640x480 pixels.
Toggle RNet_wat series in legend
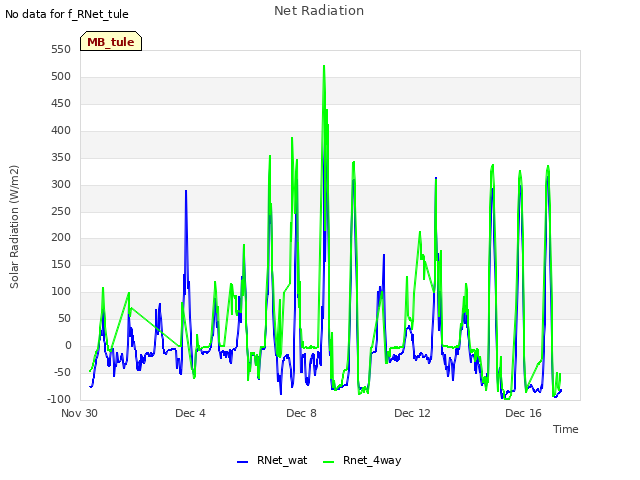(272, 460)
